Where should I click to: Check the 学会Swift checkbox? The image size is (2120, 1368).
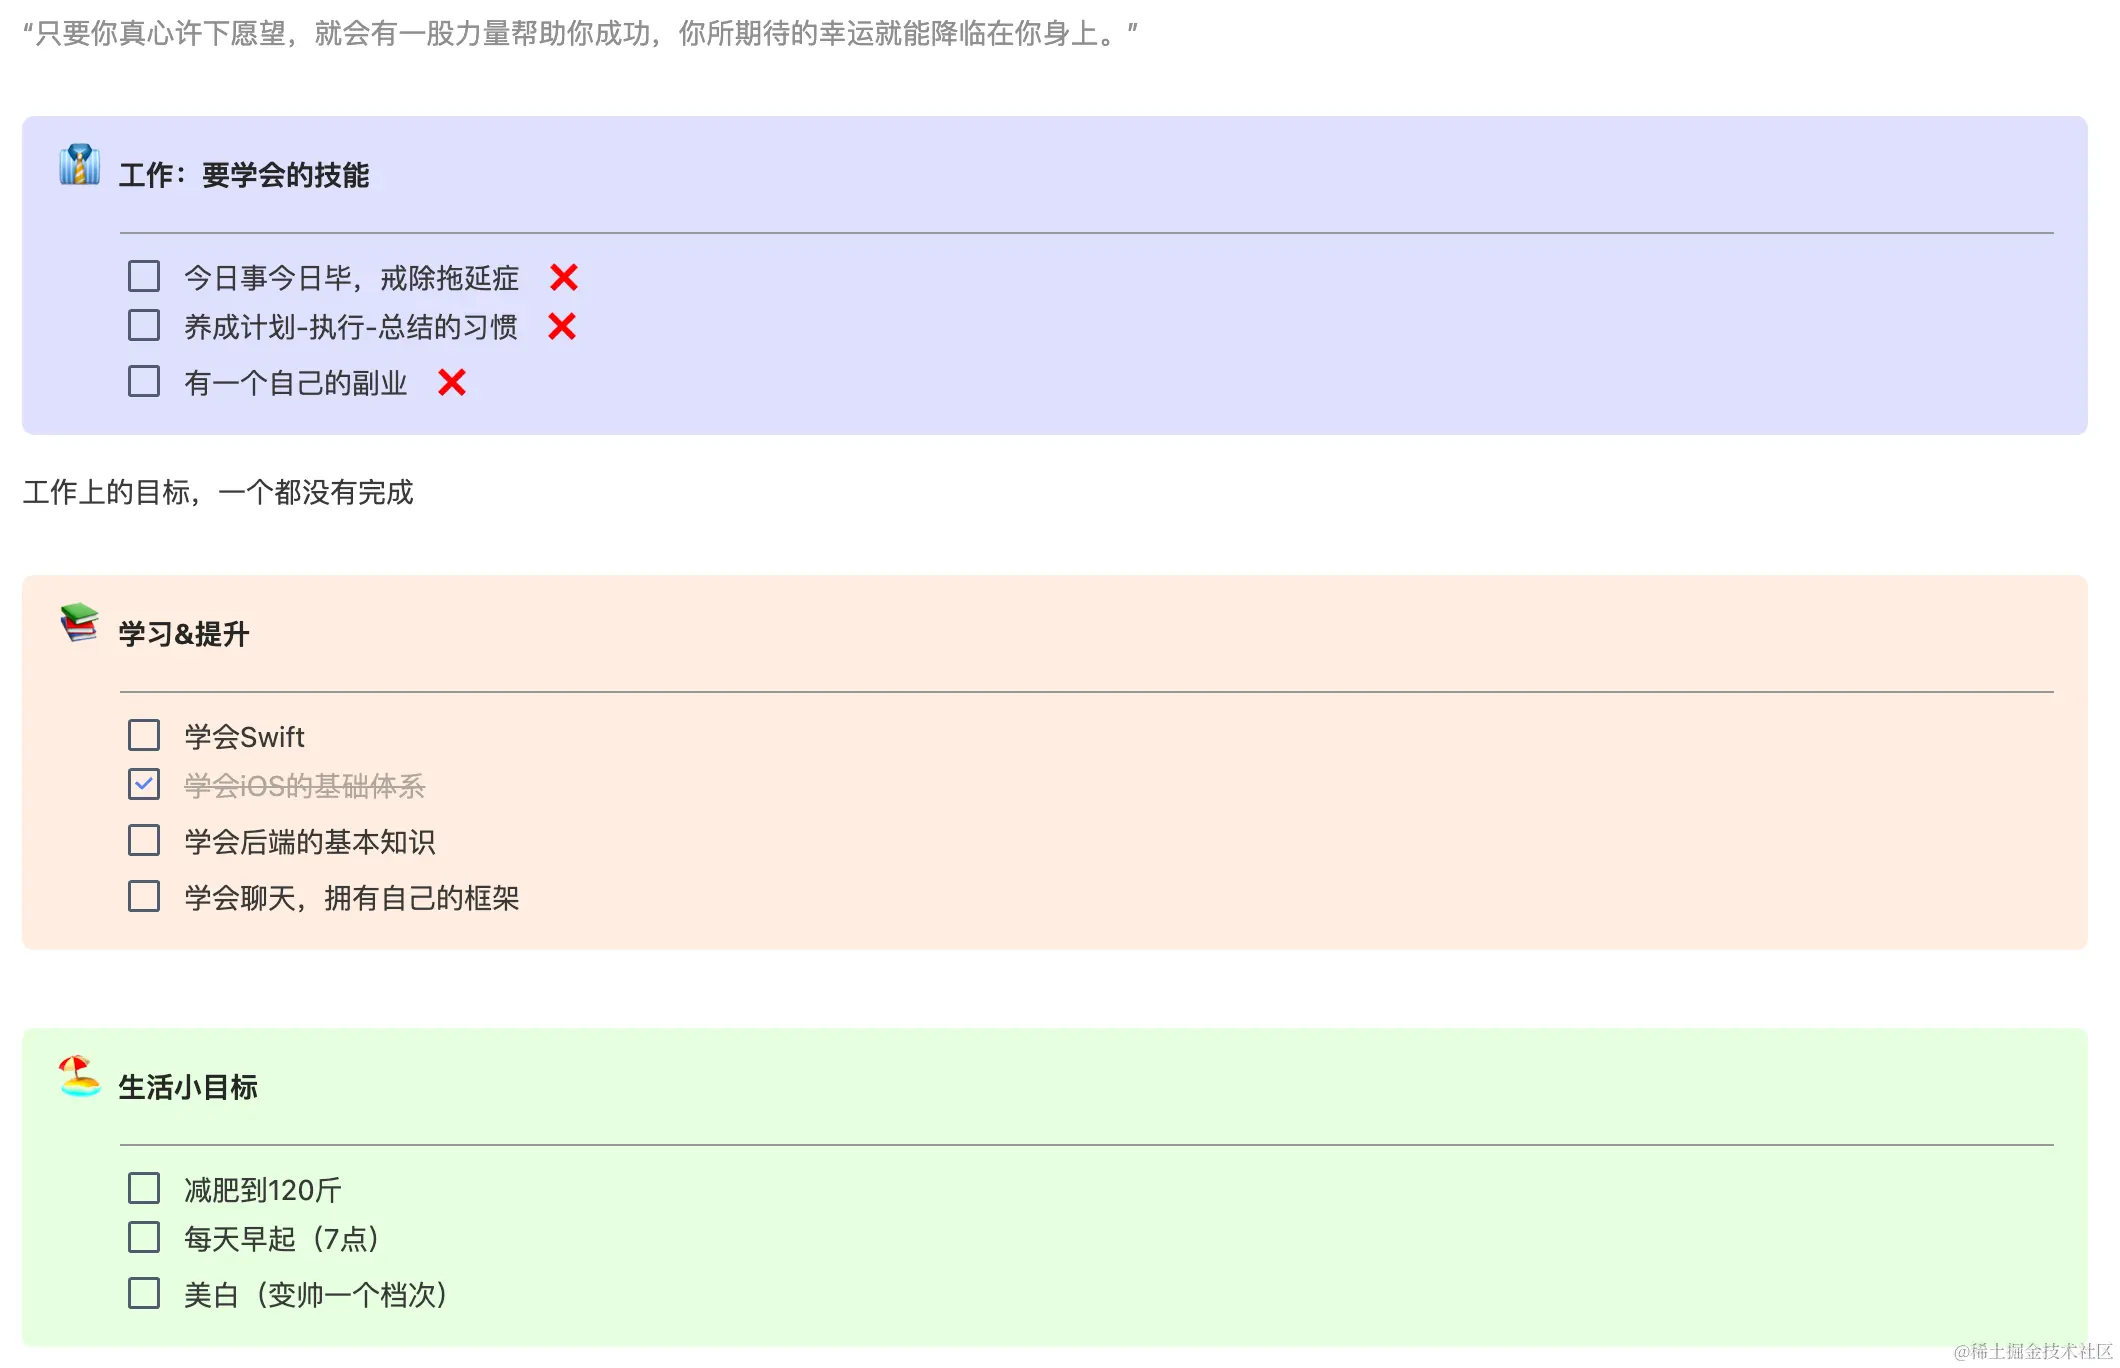pos(144,735)
